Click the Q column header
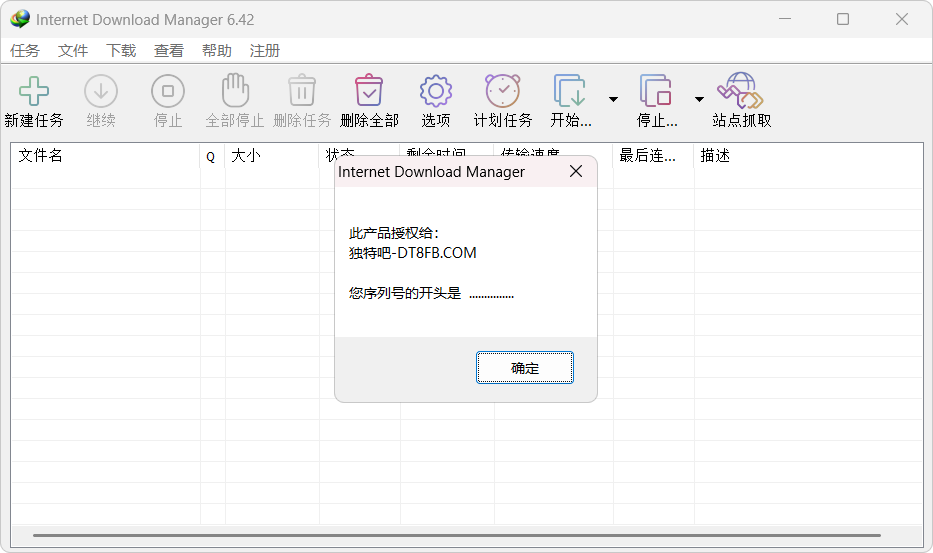This screenshot has height=553, width=933. point(212,156)
